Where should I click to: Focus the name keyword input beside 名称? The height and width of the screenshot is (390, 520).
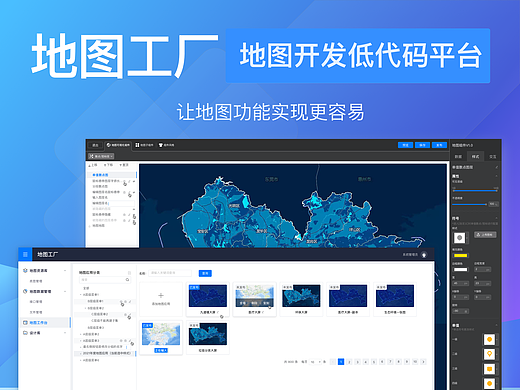click(x=170, y=273)
